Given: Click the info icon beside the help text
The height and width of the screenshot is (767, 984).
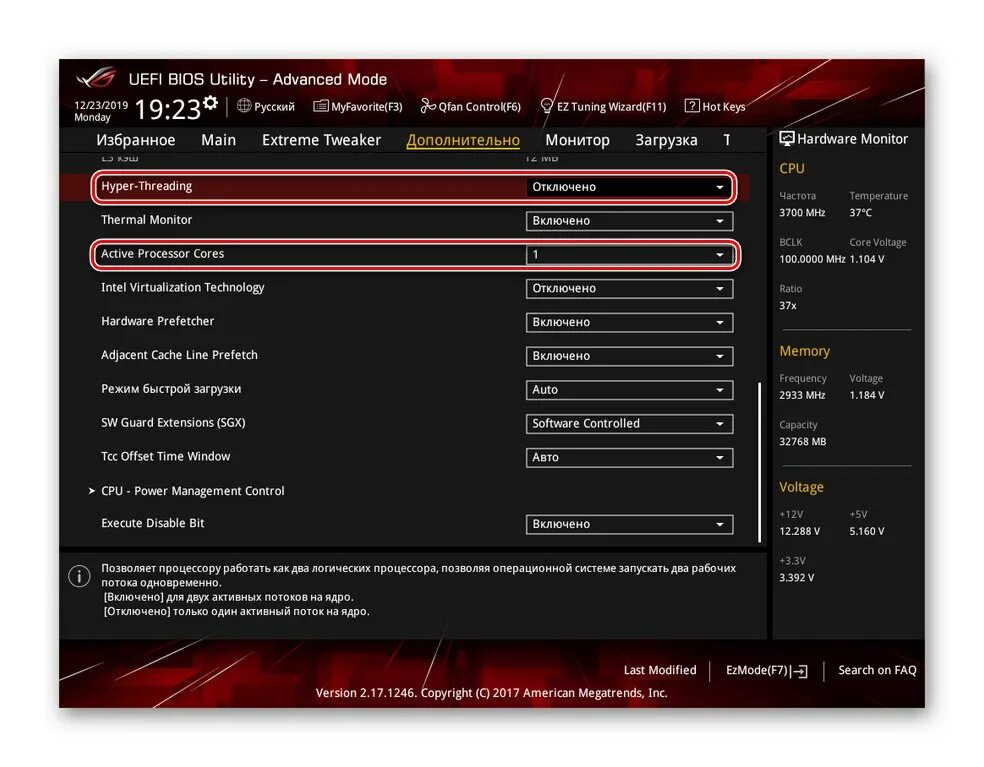Looking at the screenshot, I should 79,576.
